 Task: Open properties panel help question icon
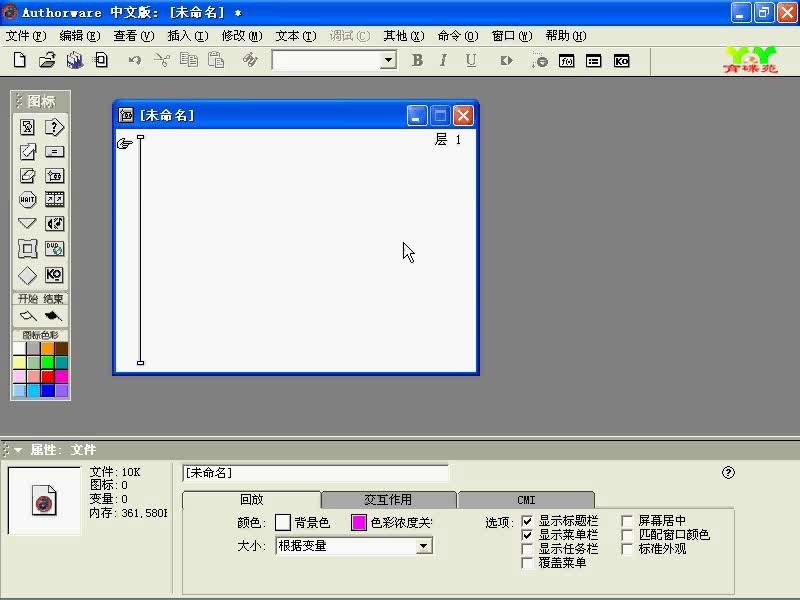728,473
